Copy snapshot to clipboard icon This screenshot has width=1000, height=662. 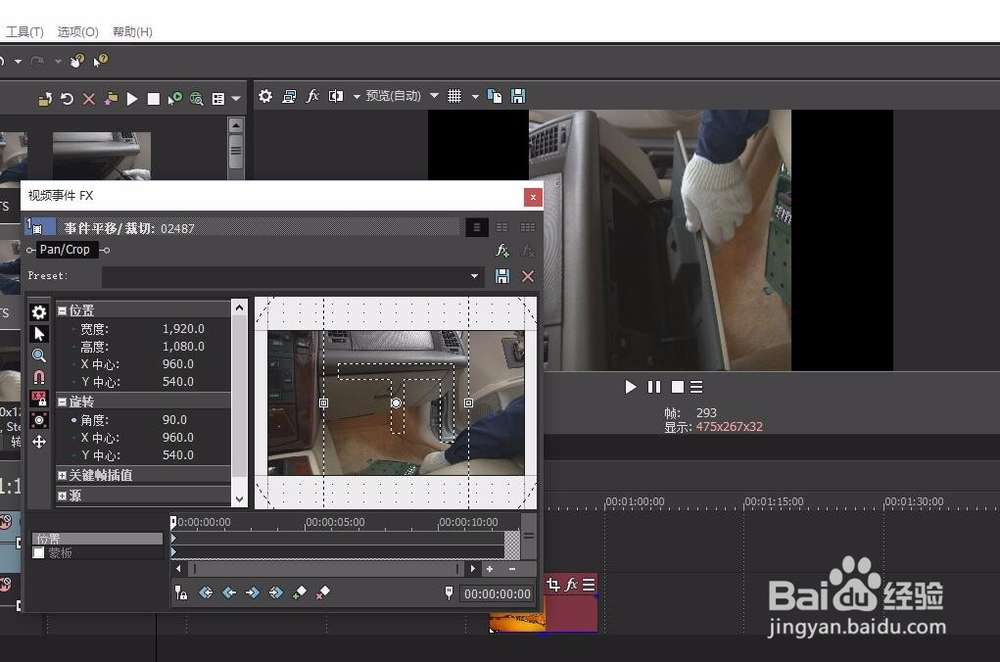tap(494, 96)
